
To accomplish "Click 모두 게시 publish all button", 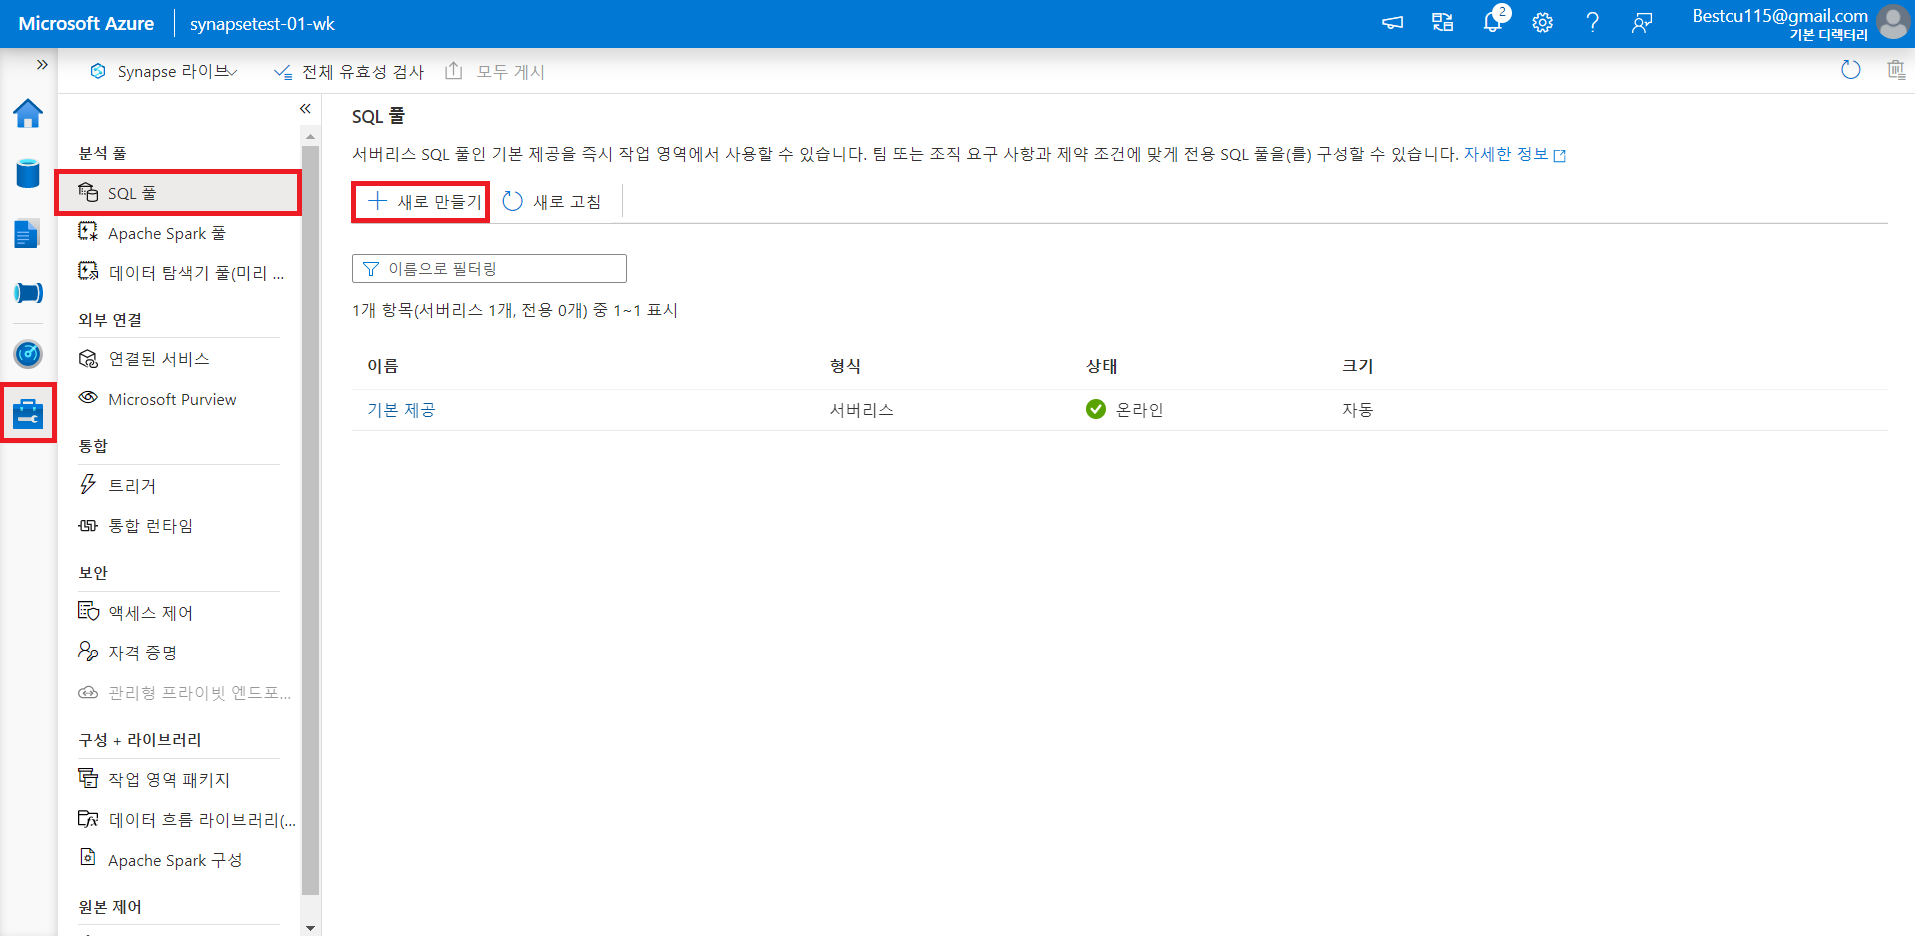I will [495, 72].
